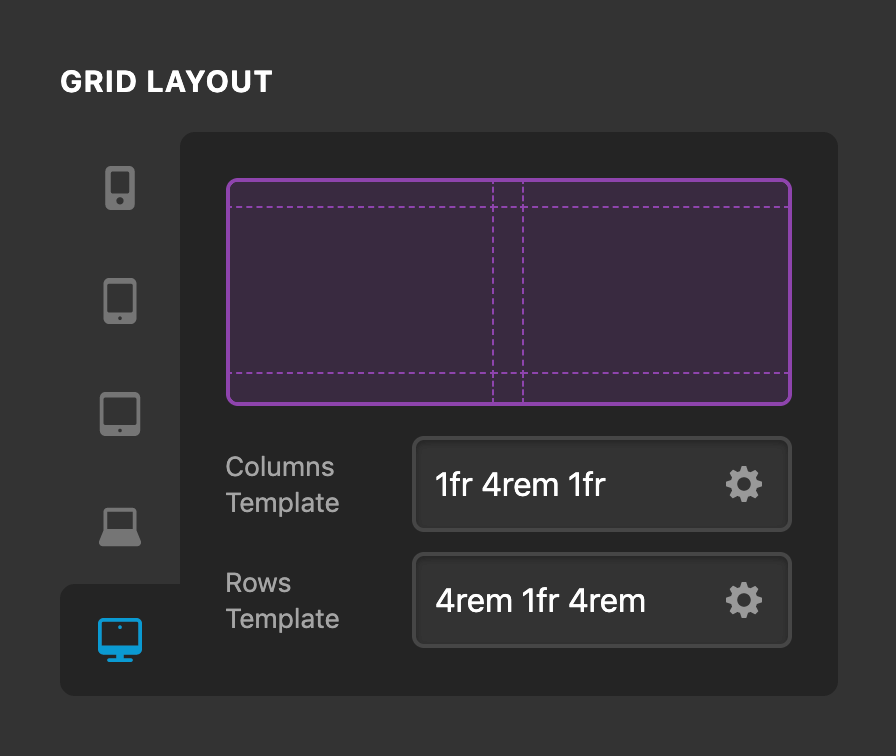Switch to the small portrait tablet breakpoint
Image resolution: width=896 pixels, height=756 pixels.
click(120, 301)
